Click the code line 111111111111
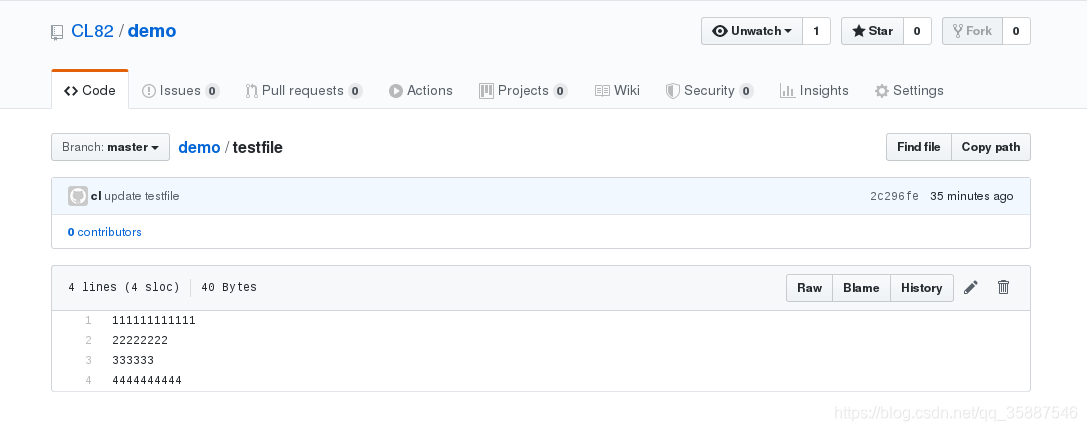The height and width of the screenshot is (431, 1087). click(x=154, y=320)
